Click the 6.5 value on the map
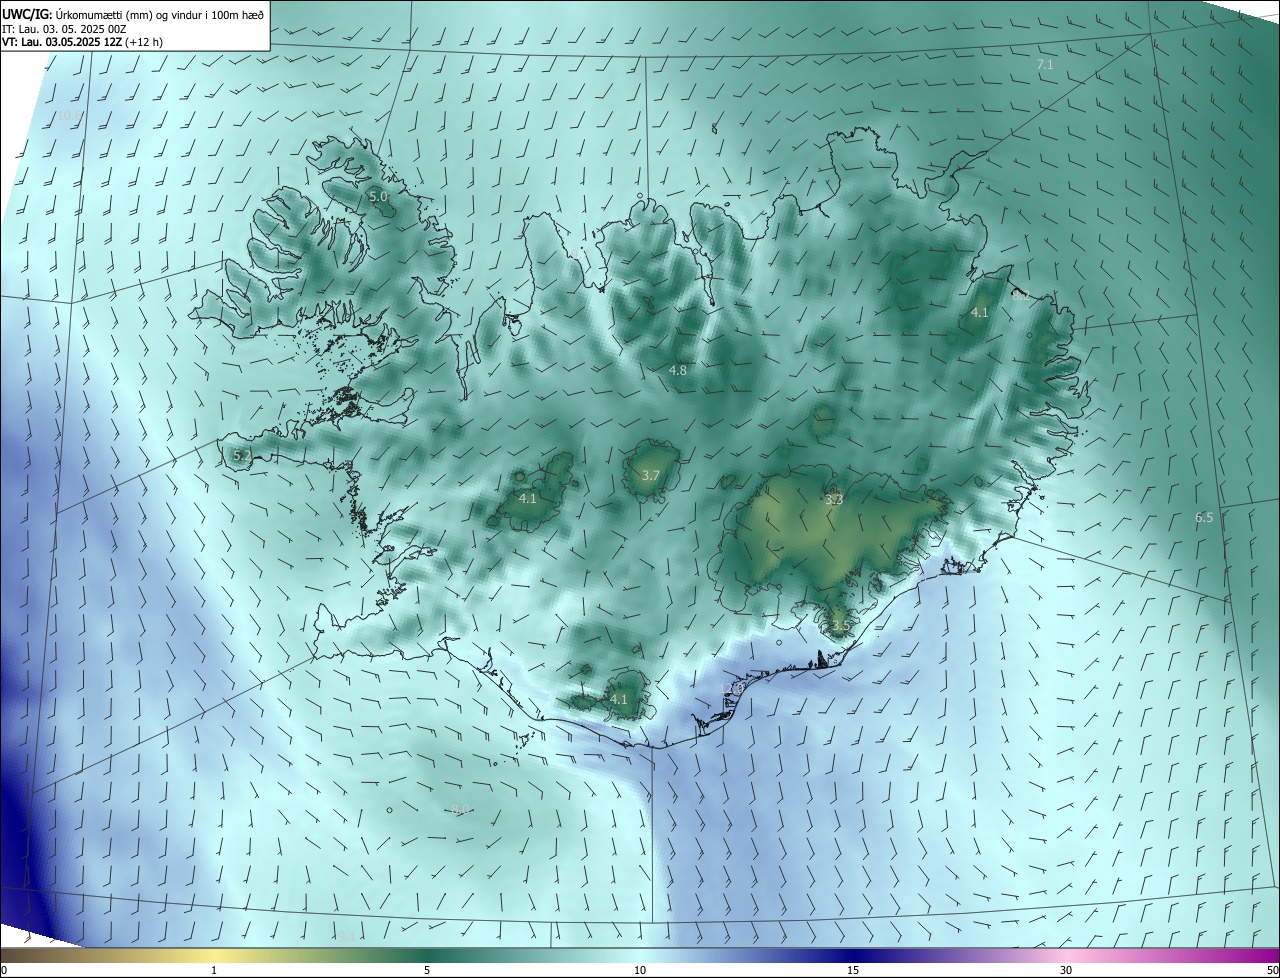1280x978 pixels. tap(1204, 518)
